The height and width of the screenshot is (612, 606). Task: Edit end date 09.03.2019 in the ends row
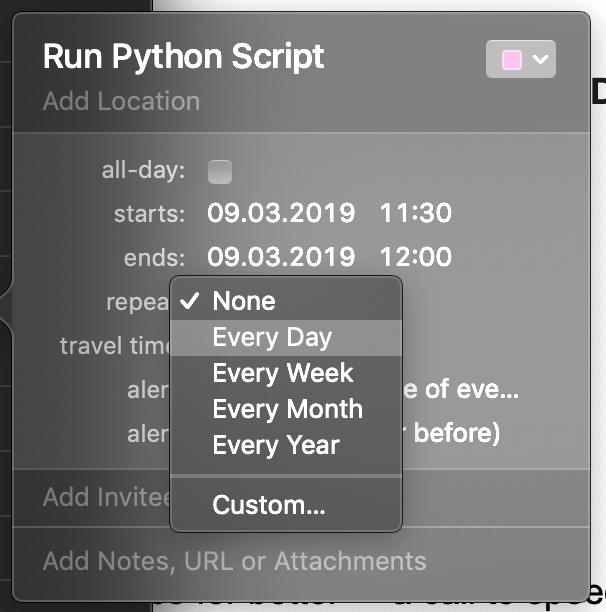[281, 257]
